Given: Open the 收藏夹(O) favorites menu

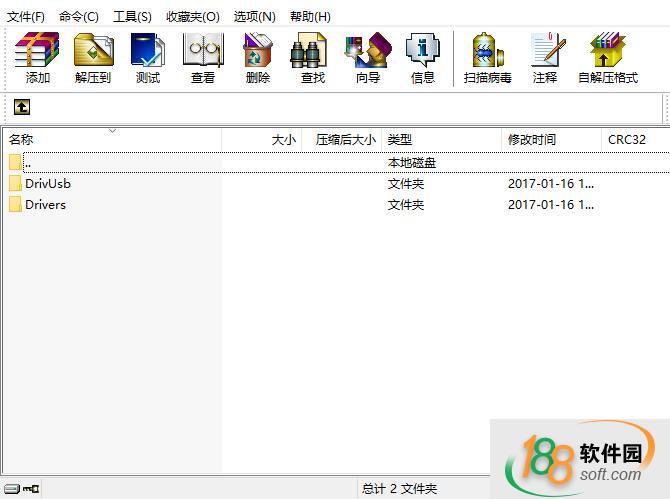Looking at the screenshot, I should (x=192, y=16).
